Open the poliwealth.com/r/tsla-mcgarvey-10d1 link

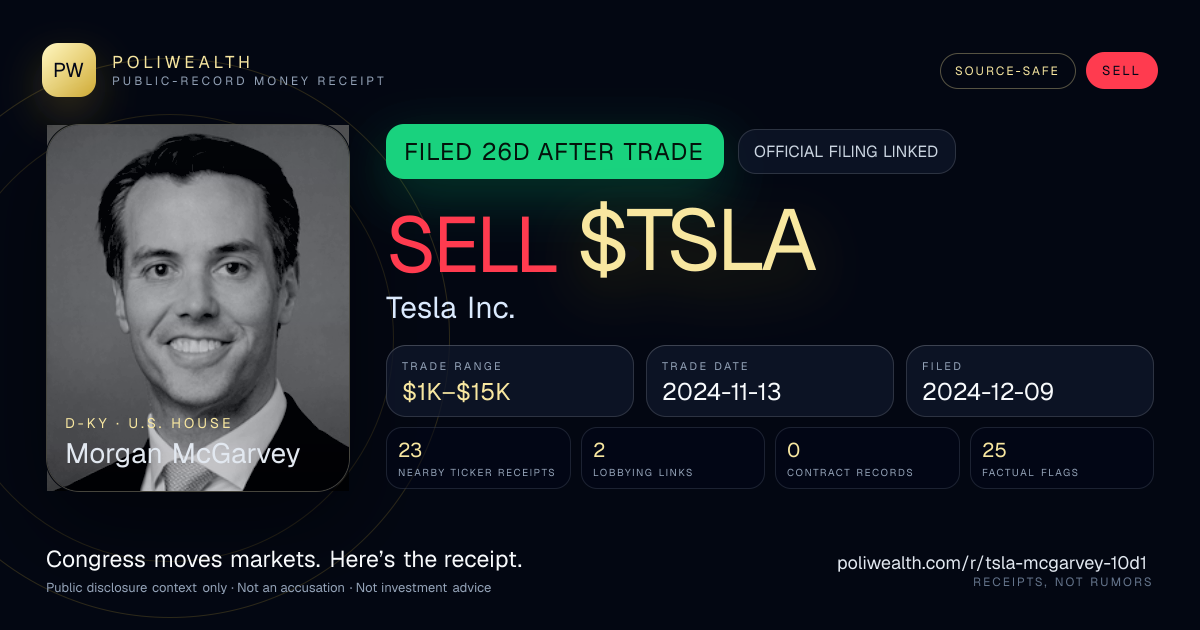995,563
